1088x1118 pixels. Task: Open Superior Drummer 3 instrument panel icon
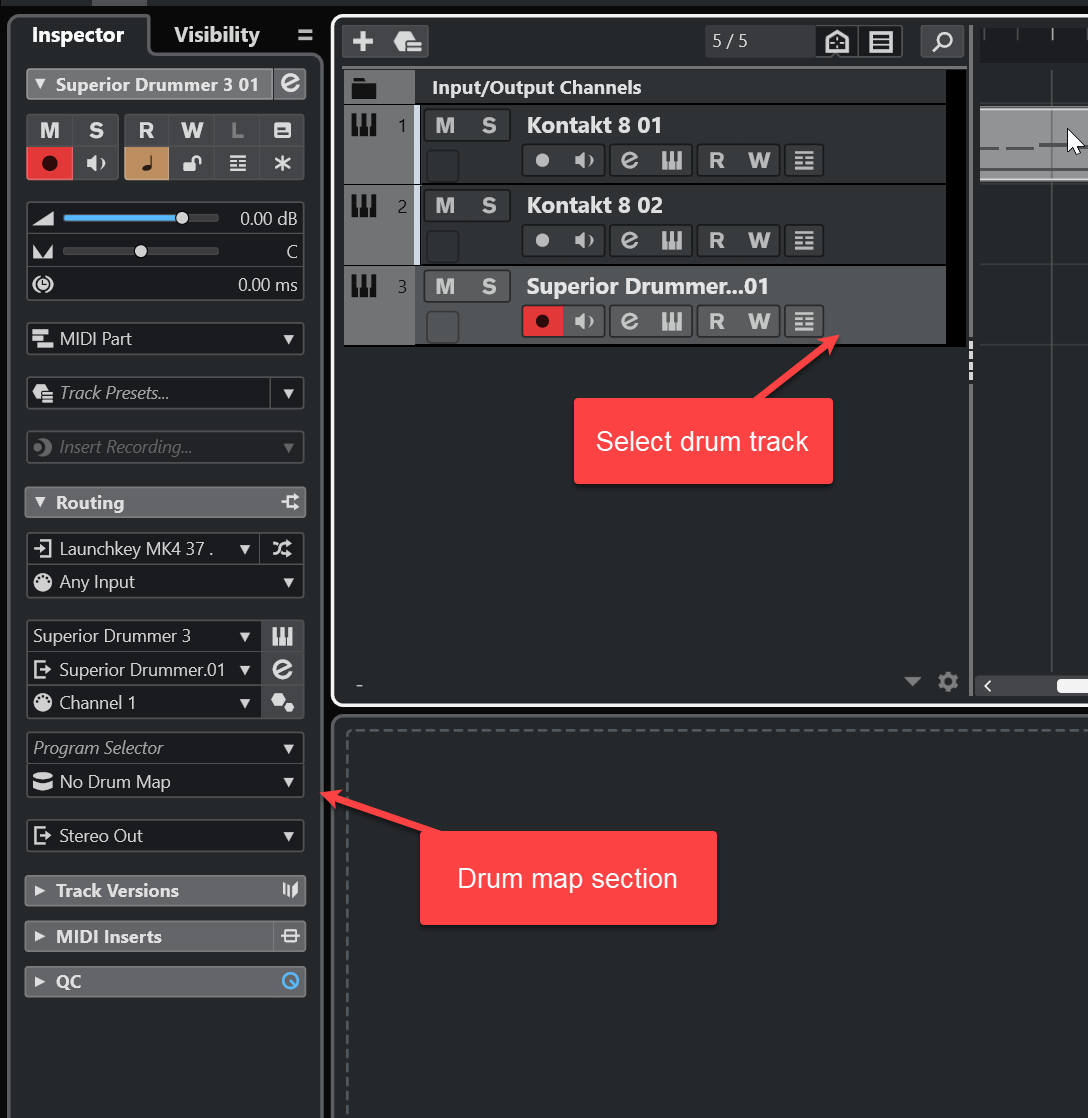[x=282, y=636]
